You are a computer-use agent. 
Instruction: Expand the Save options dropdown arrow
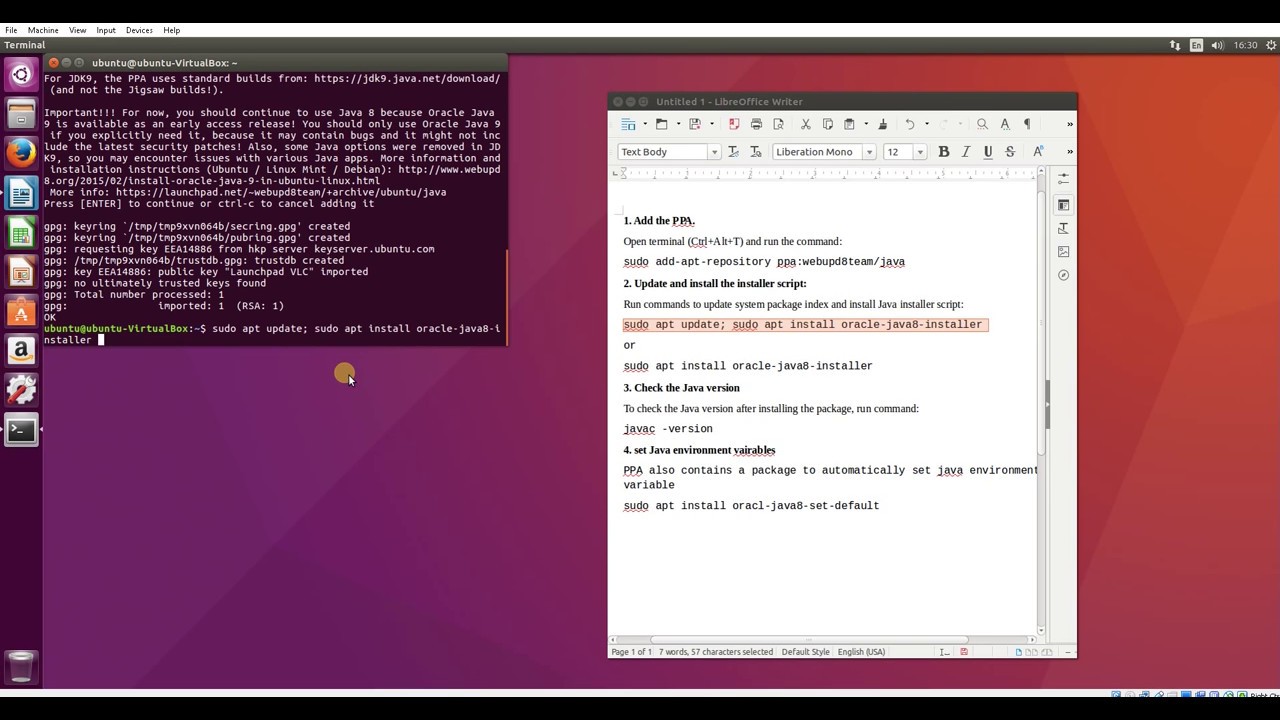(x=711, y=124)
